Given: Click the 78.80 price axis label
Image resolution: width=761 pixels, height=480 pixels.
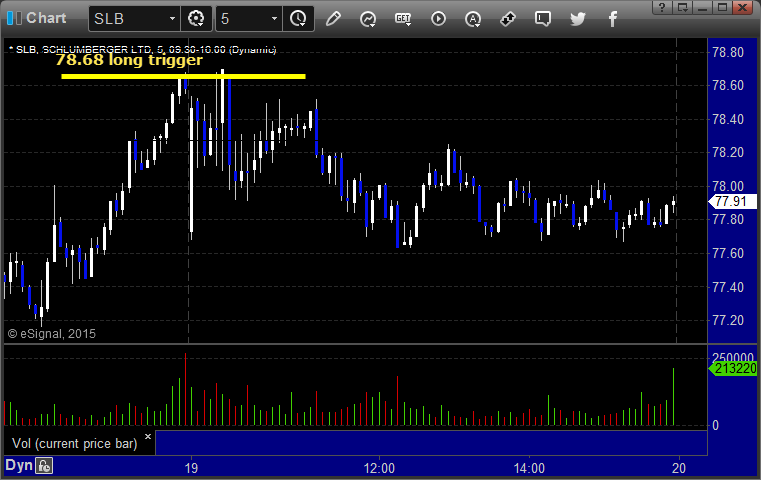Looking at the screenshot, I should coord(728,52).
